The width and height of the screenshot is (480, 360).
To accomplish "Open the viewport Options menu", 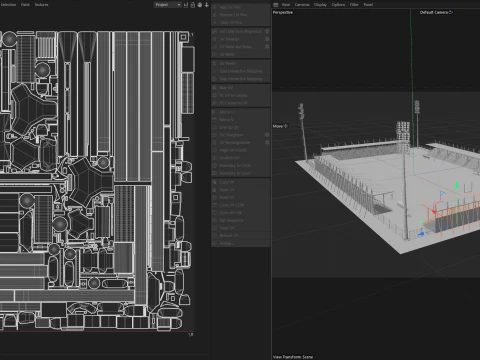I will tap(338, 5).
